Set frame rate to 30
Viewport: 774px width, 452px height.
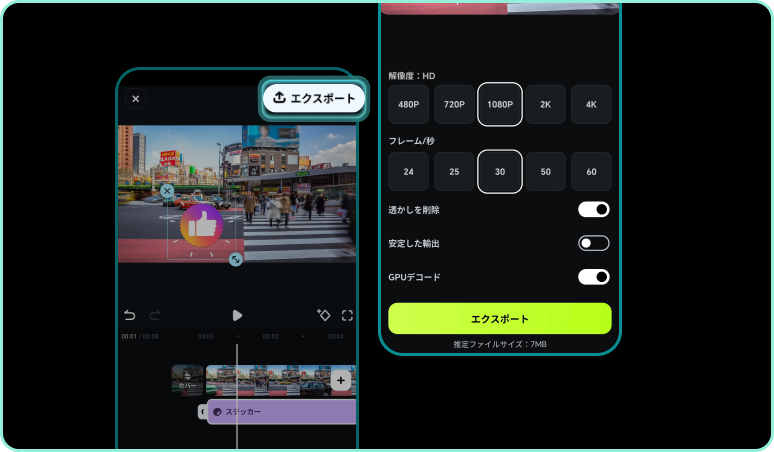(500, 172)
